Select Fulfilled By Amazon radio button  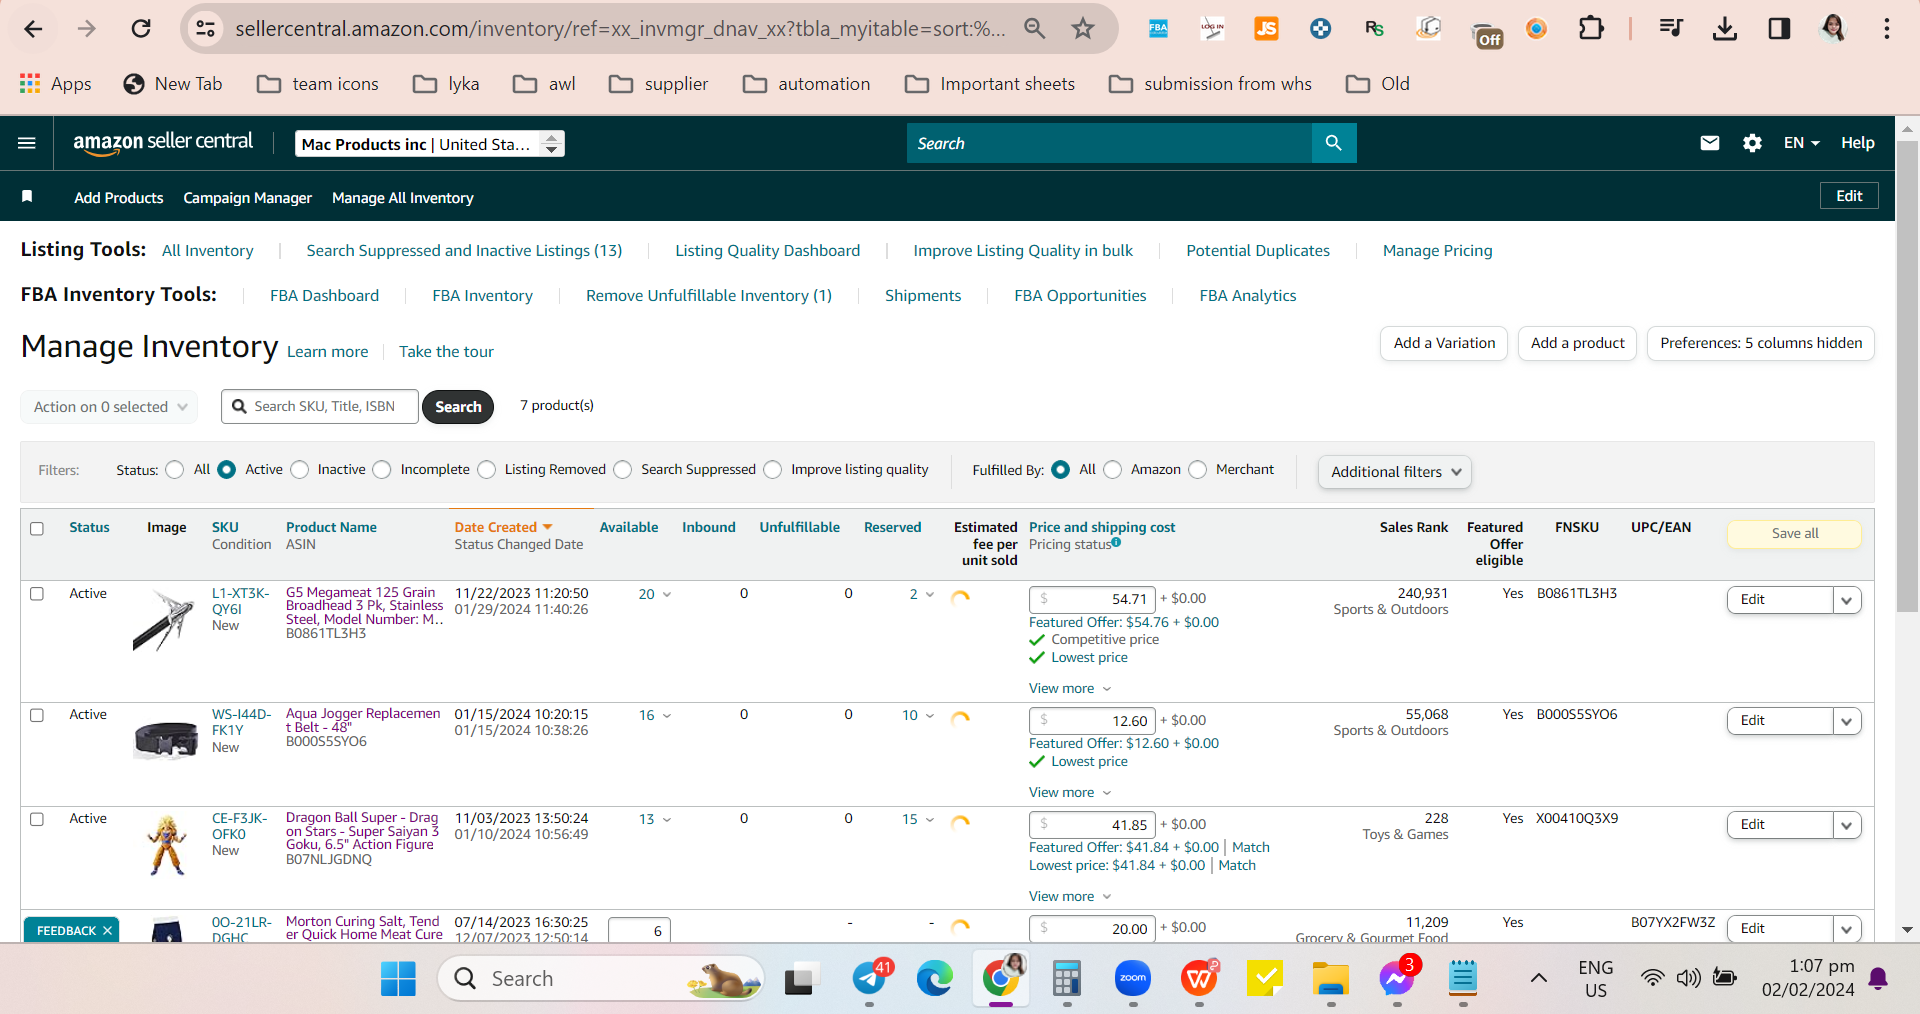tap(1112, 470)
